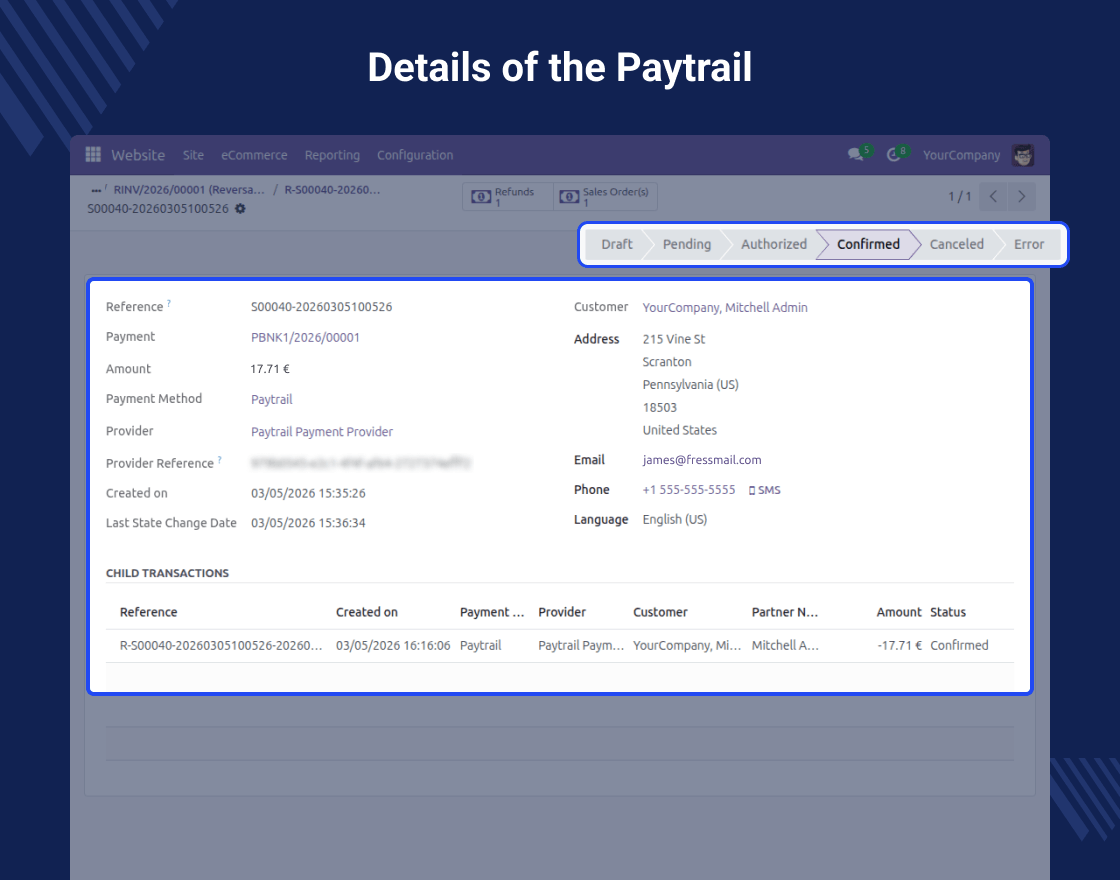Open the Paytrail payment method link
1120x880 pixels.
(271, 399)
